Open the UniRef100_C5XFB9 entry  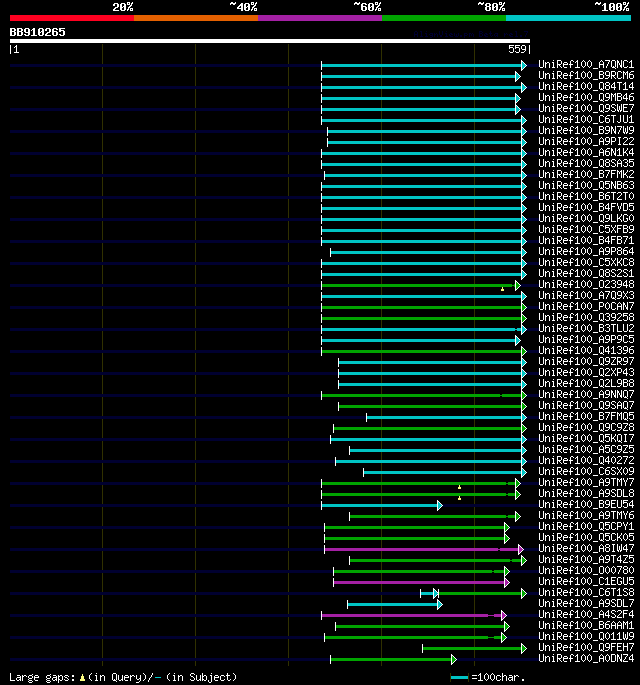pos(586,229)
